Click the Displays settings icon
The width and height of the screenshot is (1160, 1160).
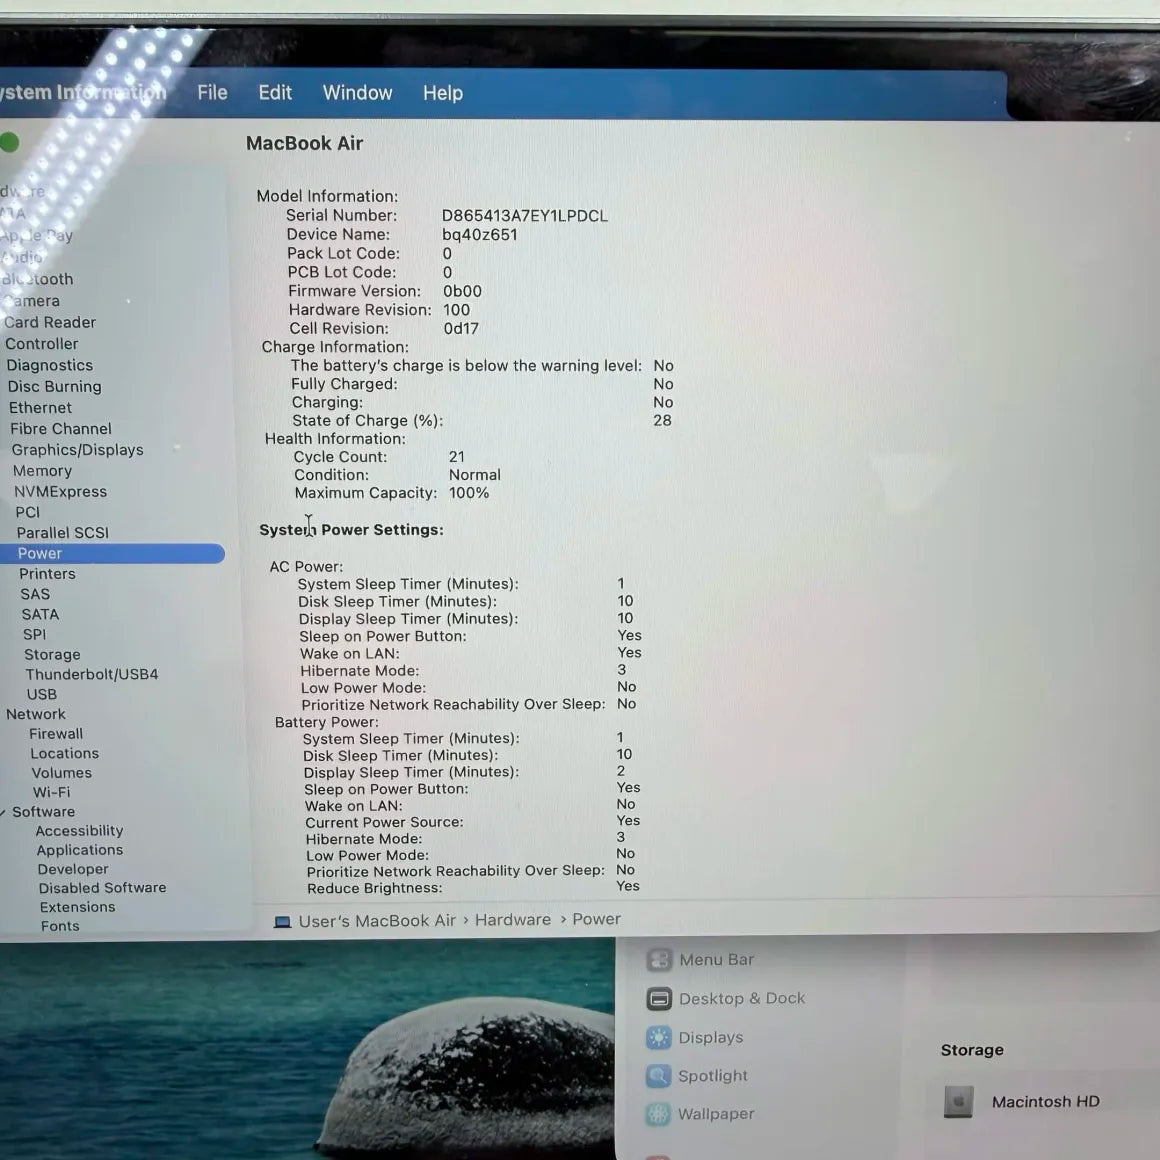click(658, 1038)
